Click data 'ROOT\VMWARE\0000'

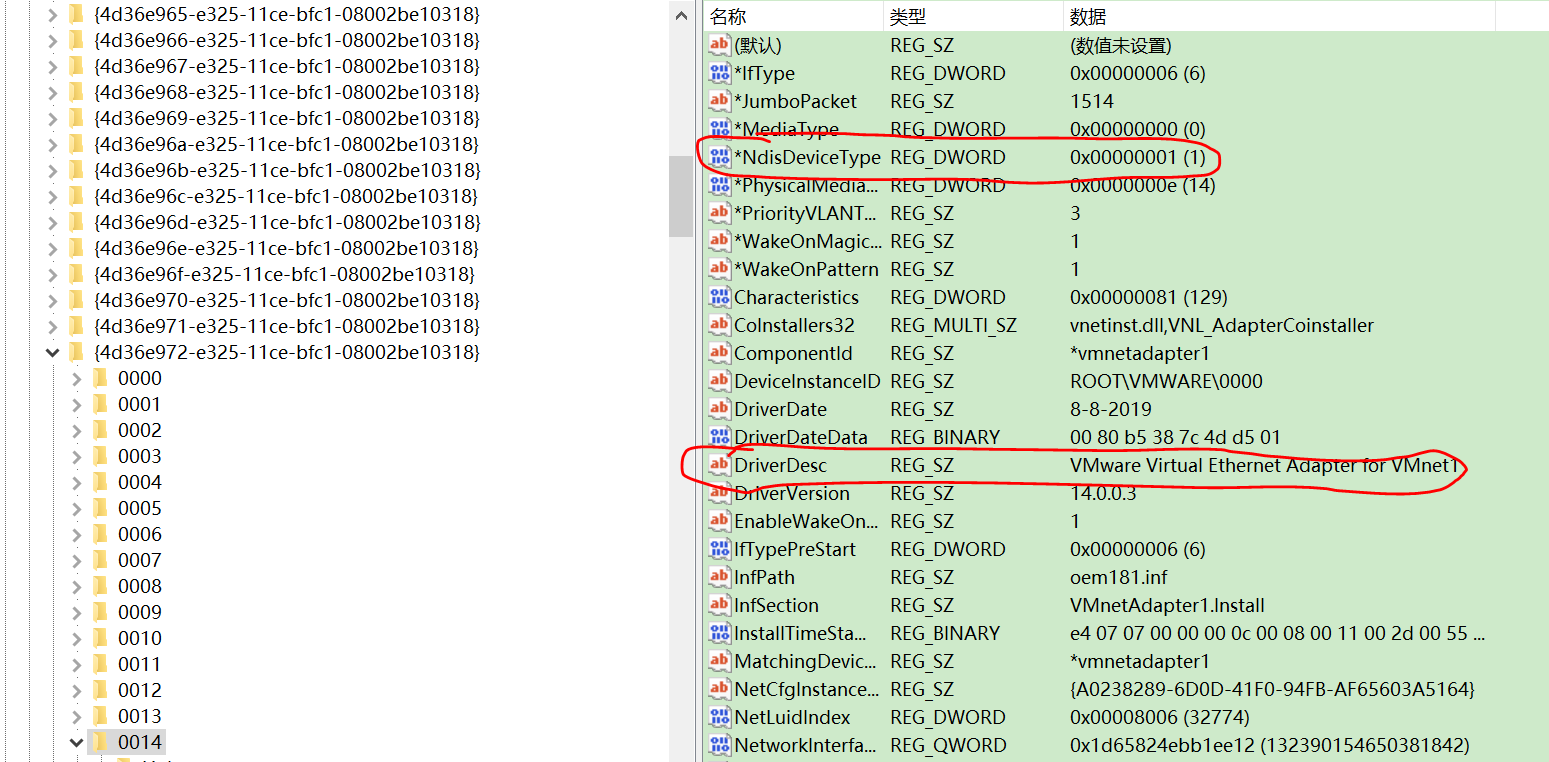pos(1166,381)
